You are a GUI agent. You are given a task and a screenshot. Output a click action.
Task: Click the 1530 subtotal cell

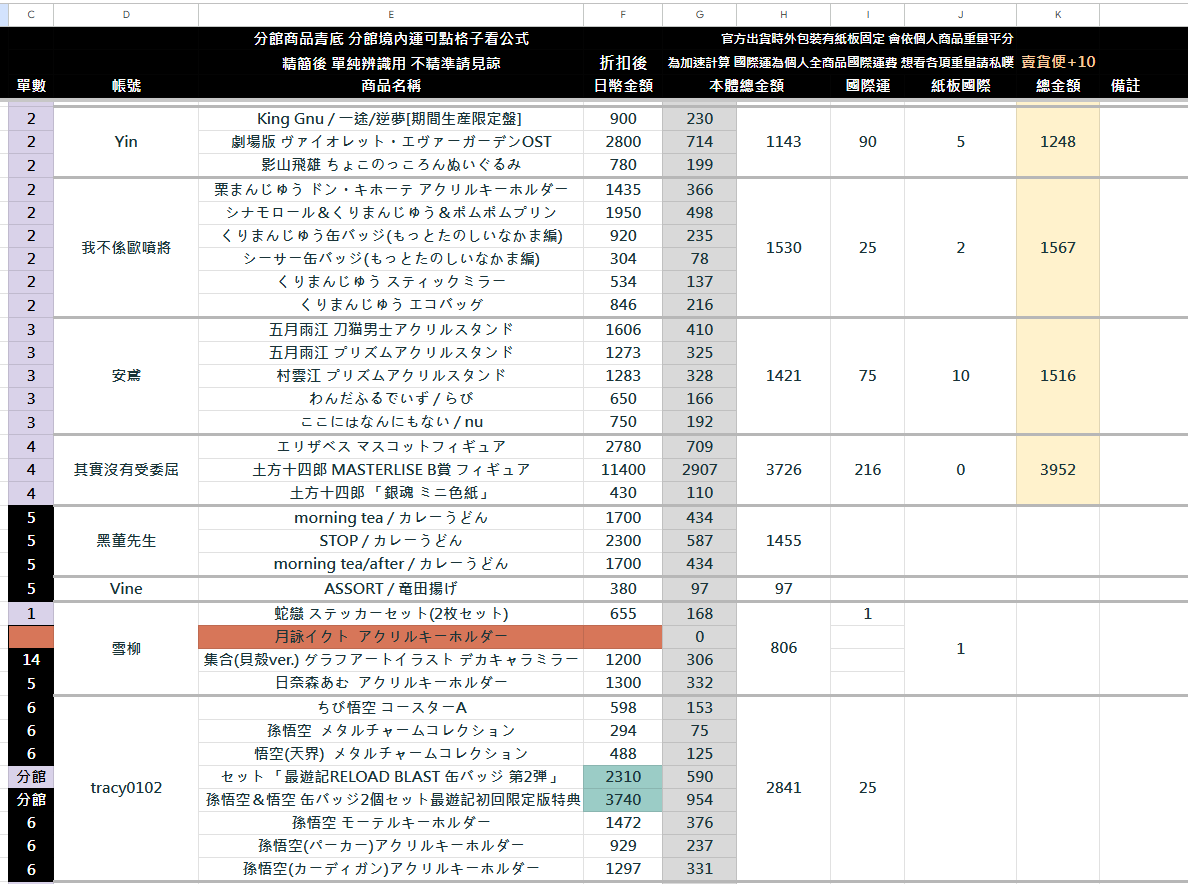click(783, 248)
